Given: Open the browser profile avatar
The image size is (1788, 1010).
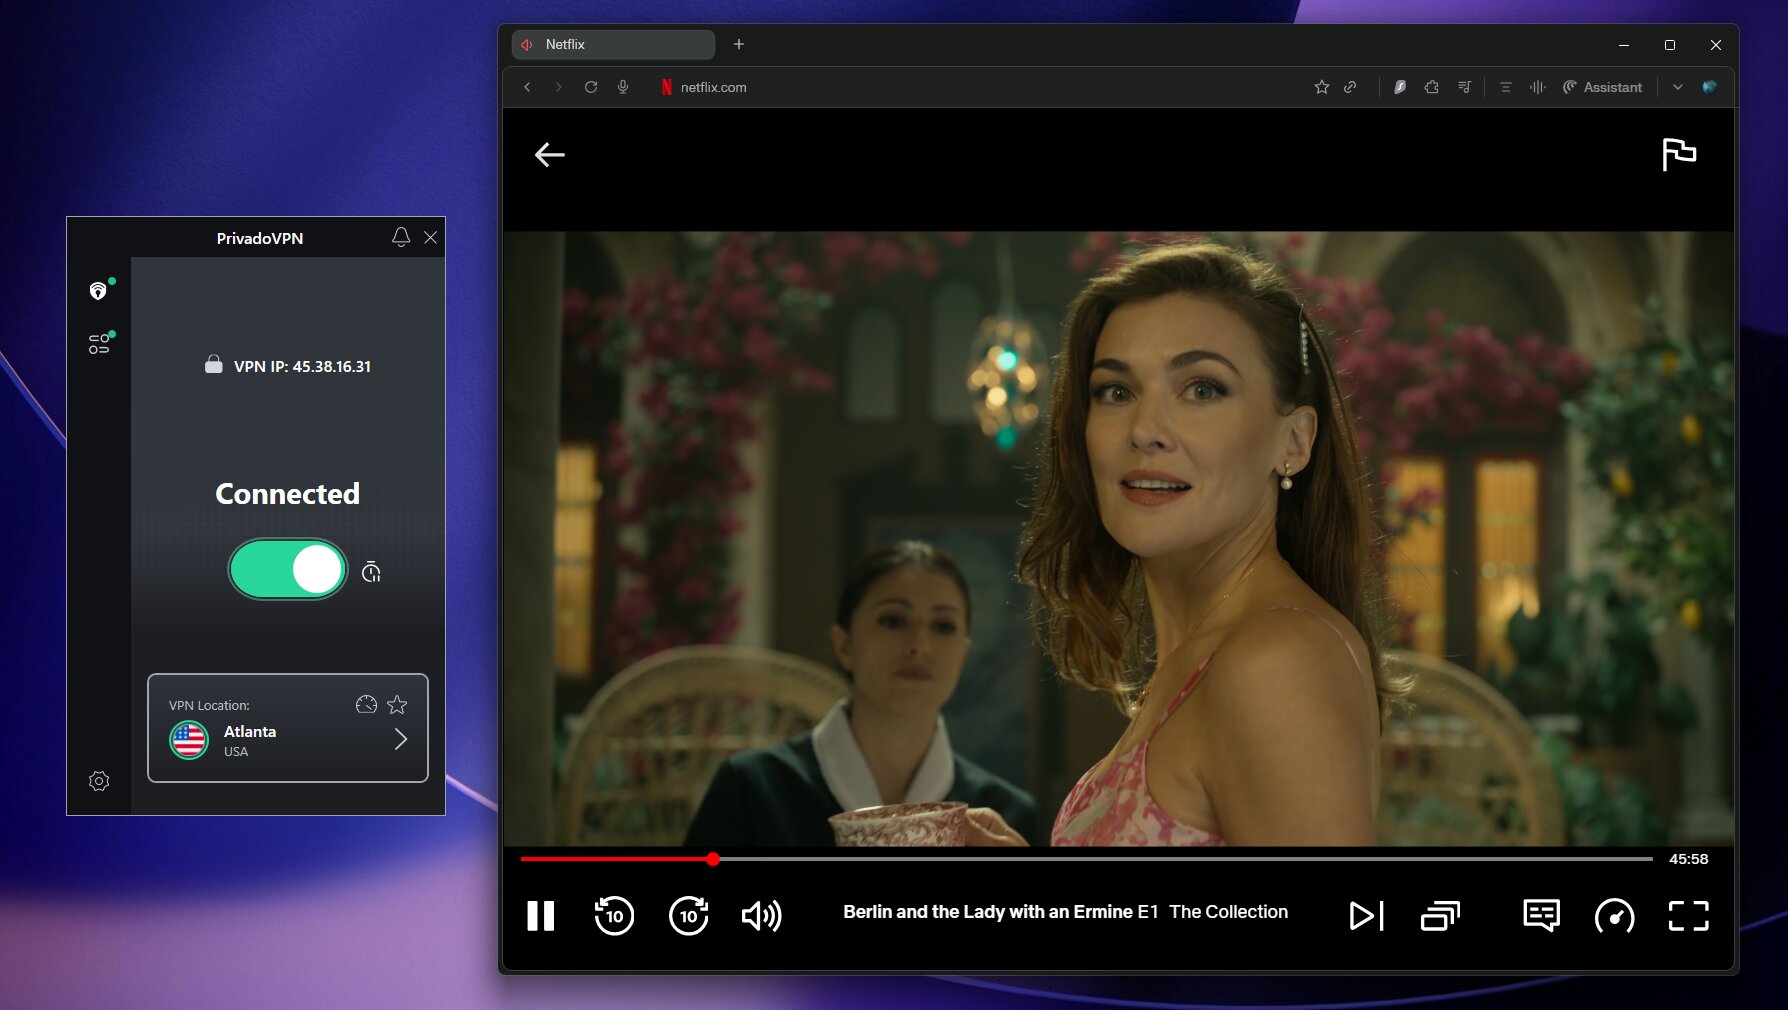Looking at the screenshot, I should (x=1710, y=87).
